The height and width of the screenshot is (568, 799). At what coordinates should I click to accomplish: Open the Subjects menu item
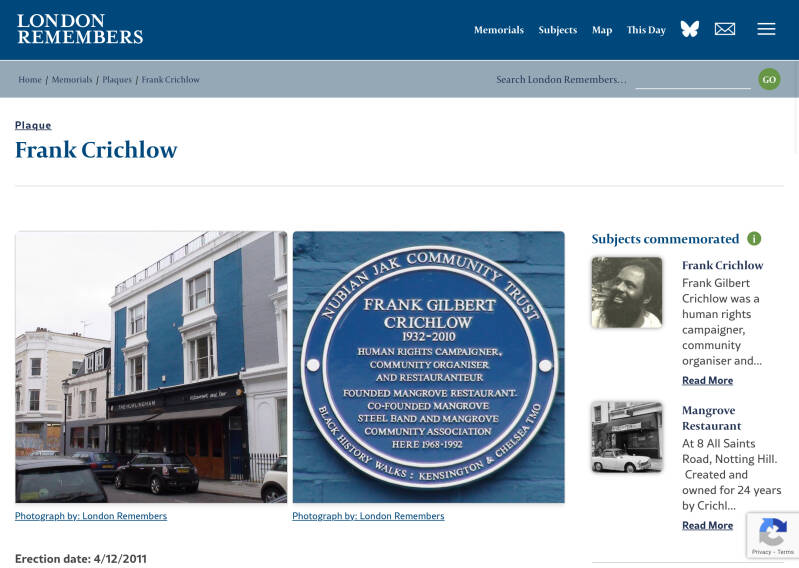[557, 30]
